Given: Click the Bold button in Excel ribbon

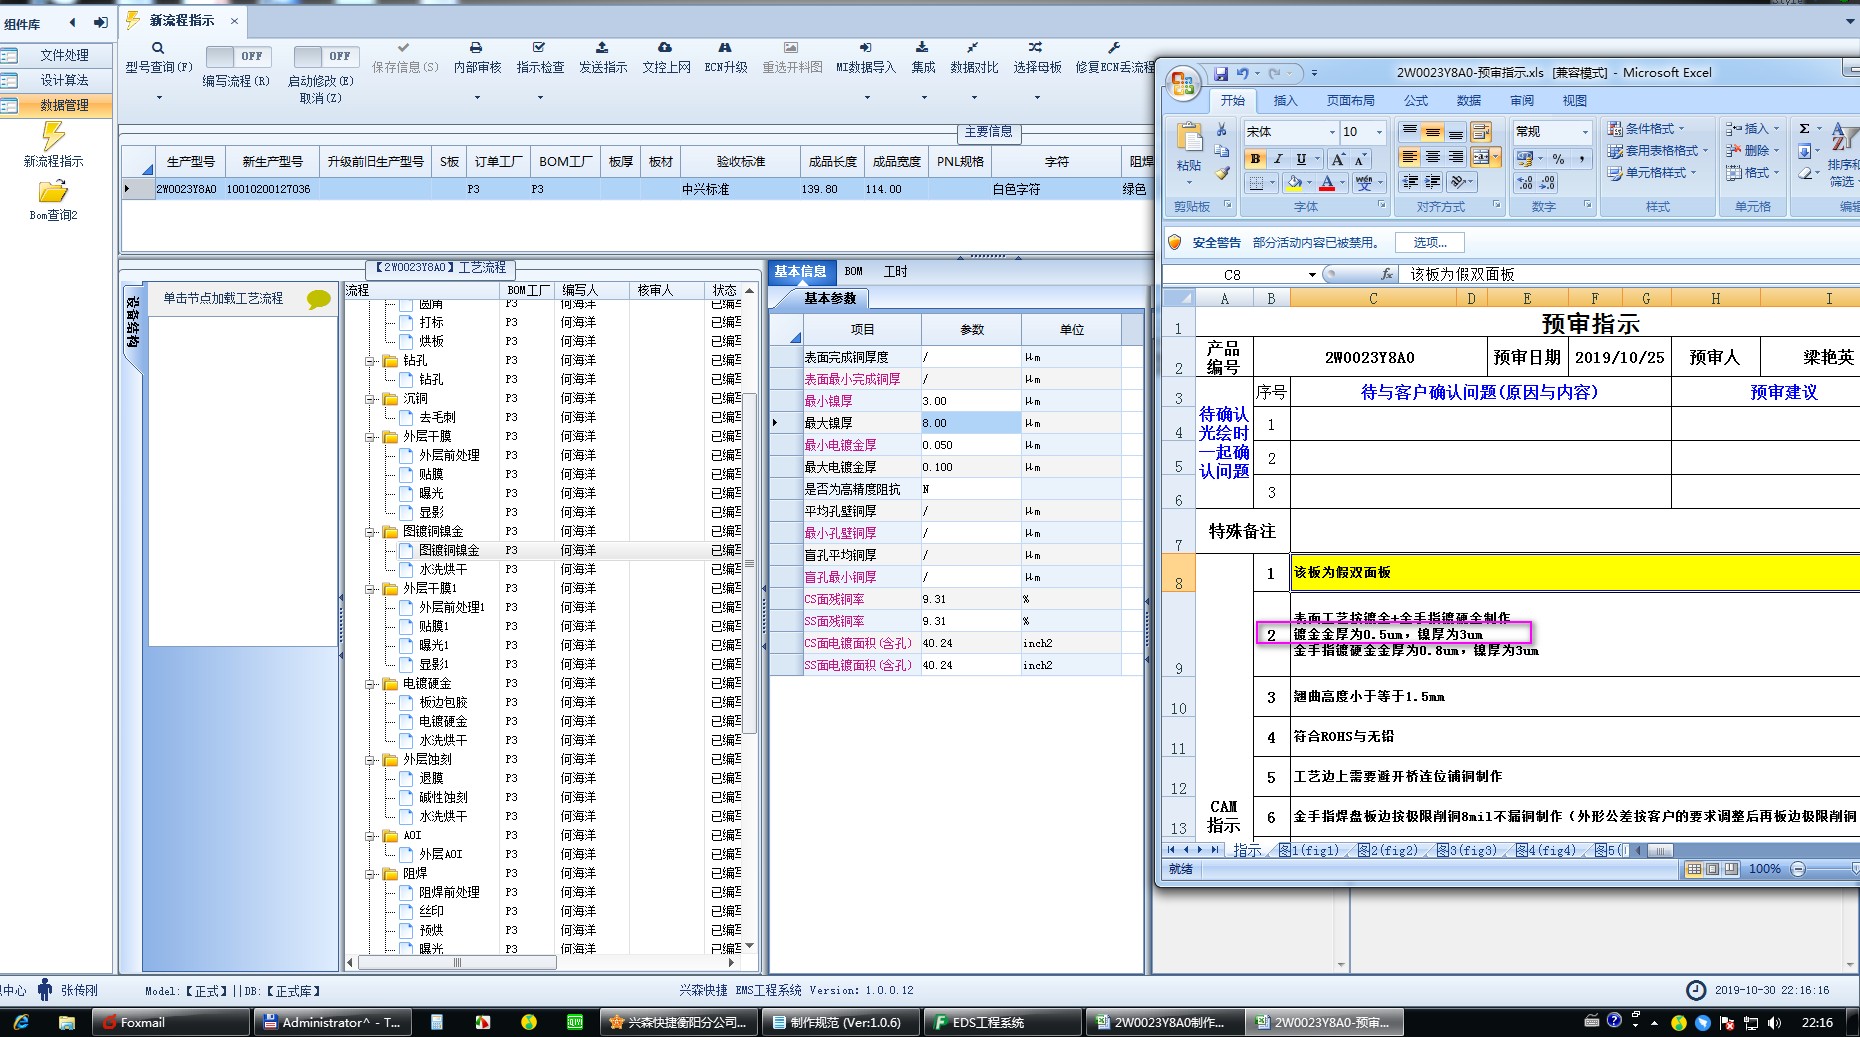Looking at the screenshot, I should (1255, 159).
